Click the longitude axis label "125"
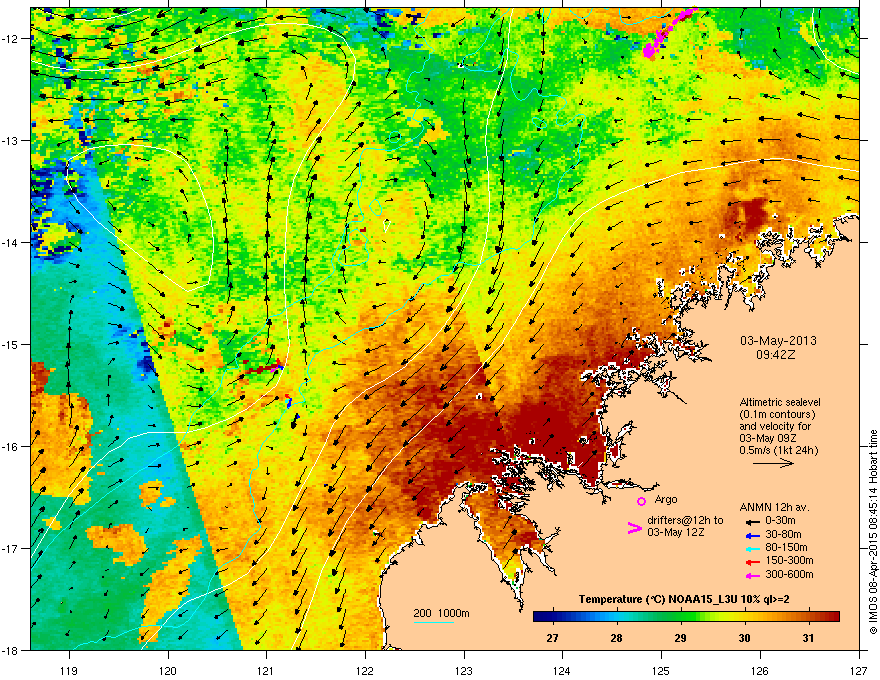The width and height of the screenshot is (880, 680). 662,670
